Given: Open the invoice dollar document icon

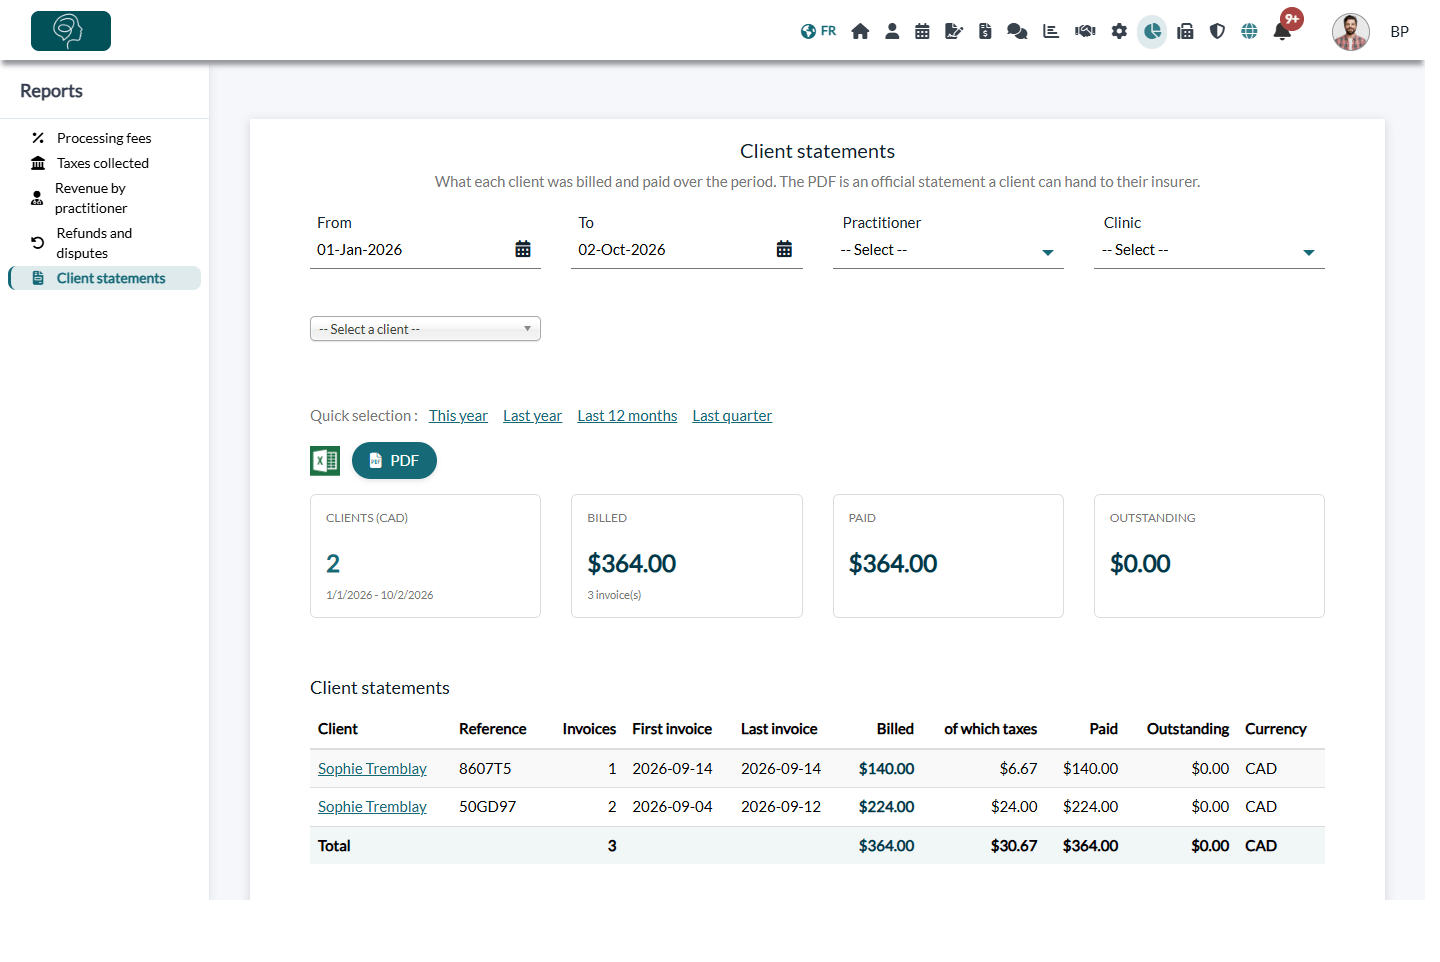Looking at the screenshot, I should 985,31.
